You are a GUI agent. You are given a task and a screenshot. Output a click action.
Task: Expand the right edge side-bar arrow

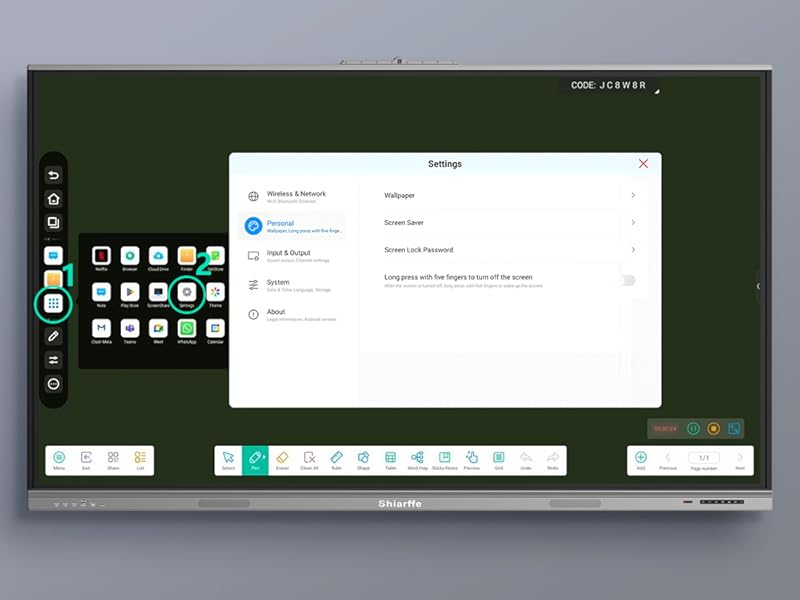coord(758,286)
